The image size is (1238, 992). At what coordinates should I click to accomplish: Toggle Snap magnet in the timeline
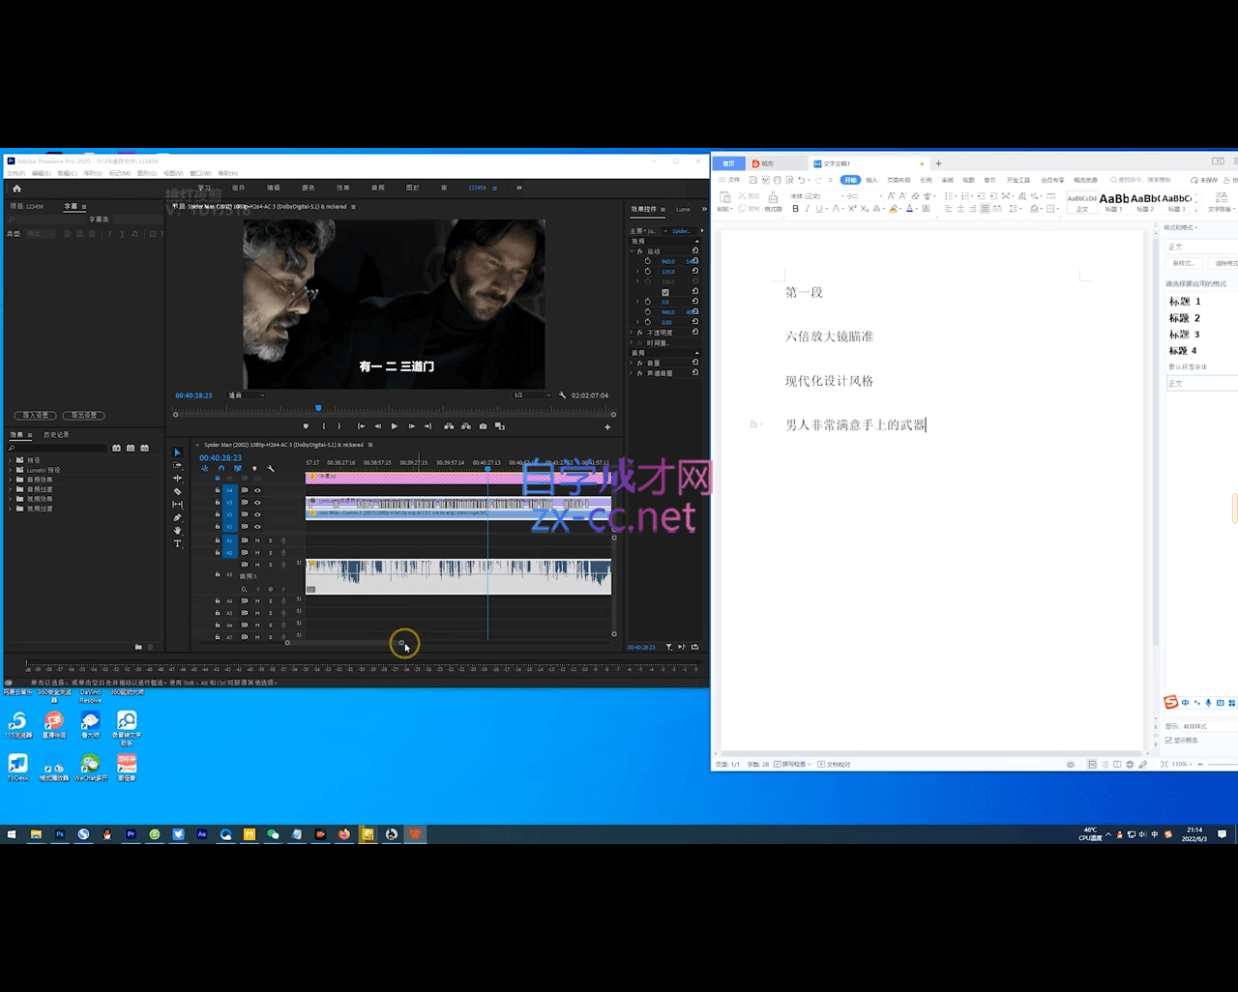tap(221, 469)
